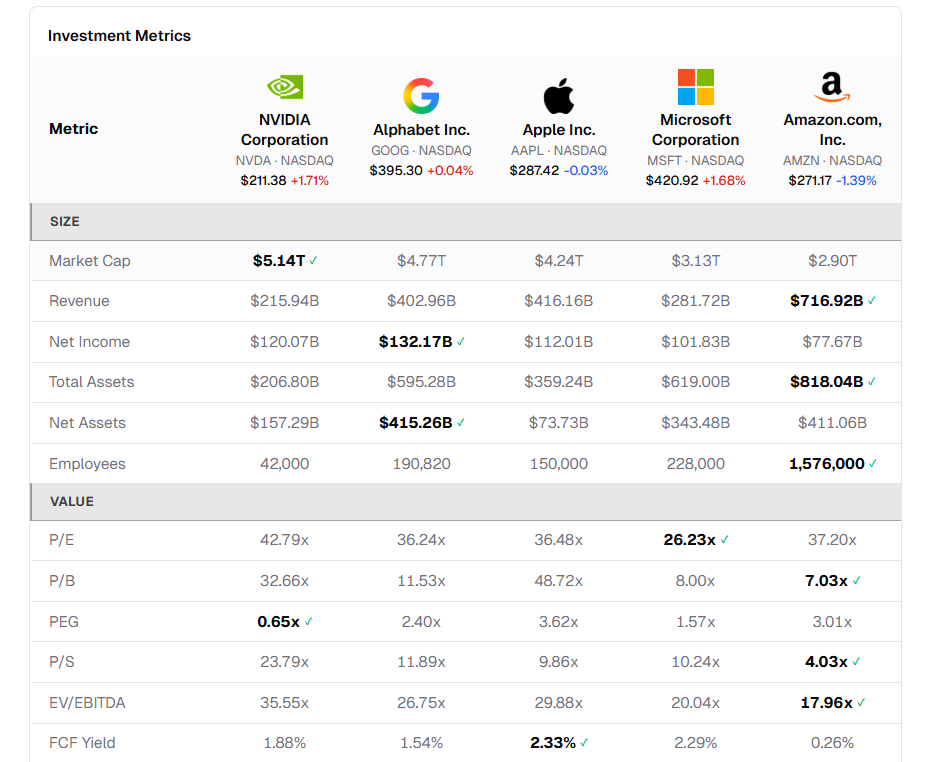
Task: Click the 0.26% FCF Yield cell
Action: (832, 742)
